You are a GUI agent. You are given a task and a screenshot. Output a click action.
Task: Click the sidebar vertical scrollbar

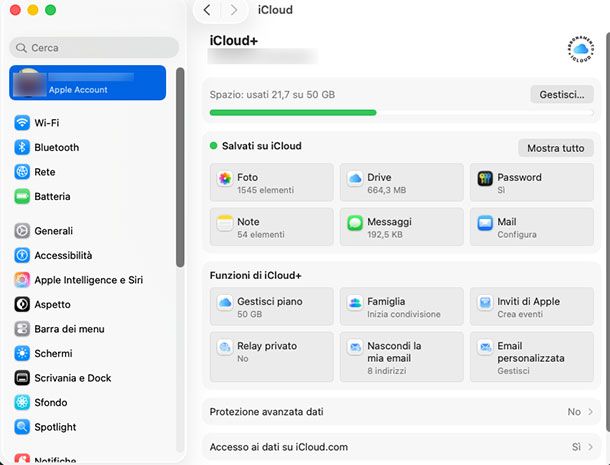point(180,167)
